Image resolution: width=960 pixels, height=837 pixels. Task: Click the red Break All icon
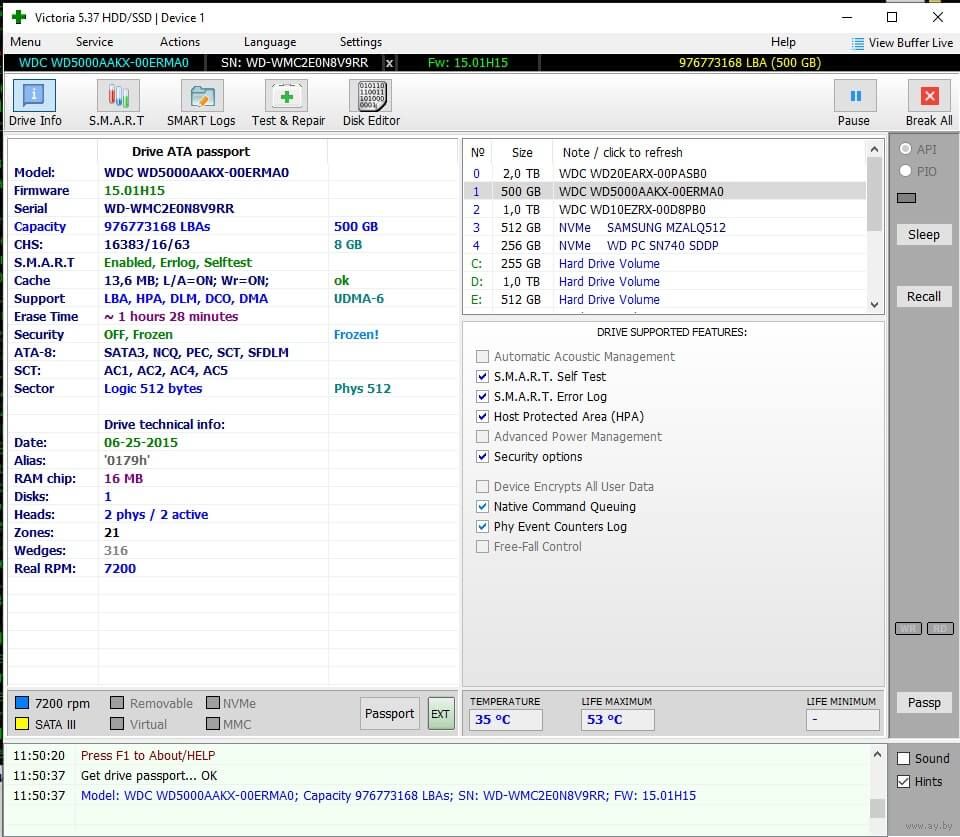928,97
